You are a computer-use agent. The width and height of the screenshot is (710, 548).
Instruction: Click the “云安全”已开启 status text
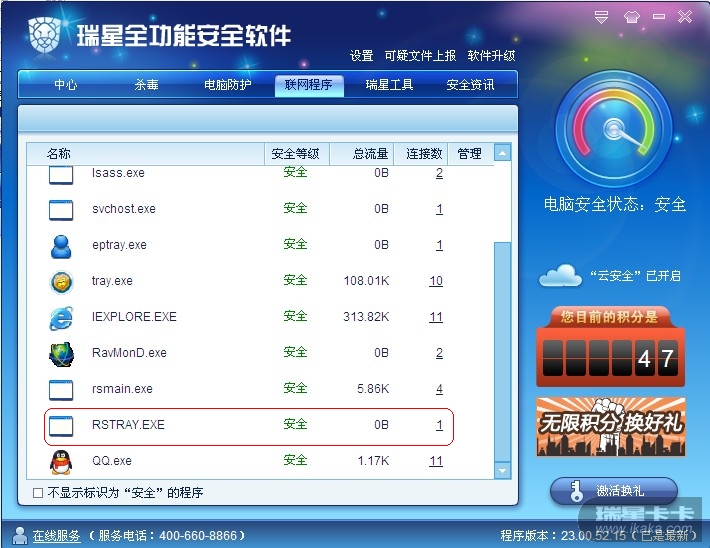click(635, 276)
